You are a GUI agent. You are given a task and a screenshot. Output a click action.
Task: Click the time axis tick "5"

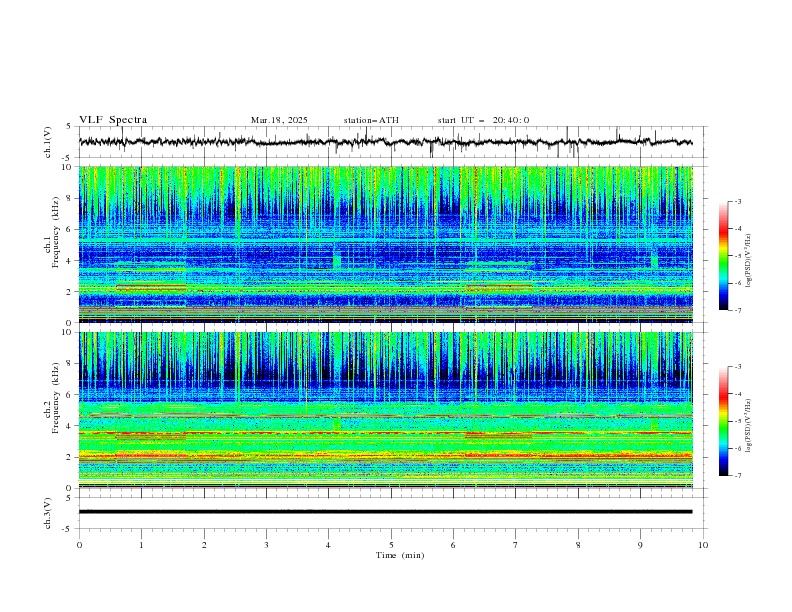click(x=391, y=545)
